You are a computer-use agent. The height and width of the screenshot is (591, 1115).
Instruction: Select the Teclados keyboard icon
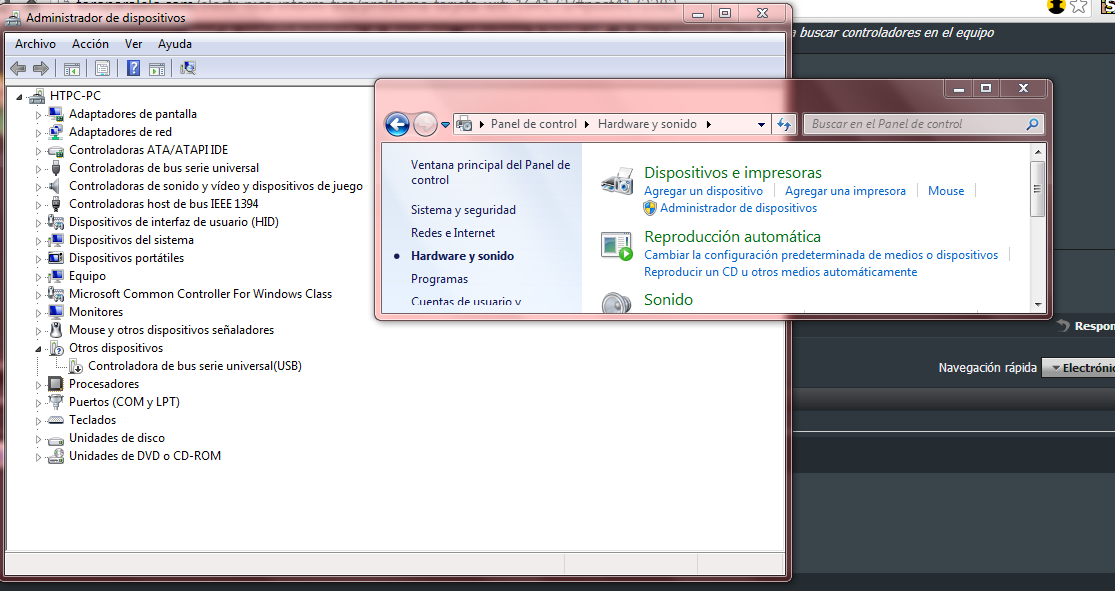click(55, 420)
